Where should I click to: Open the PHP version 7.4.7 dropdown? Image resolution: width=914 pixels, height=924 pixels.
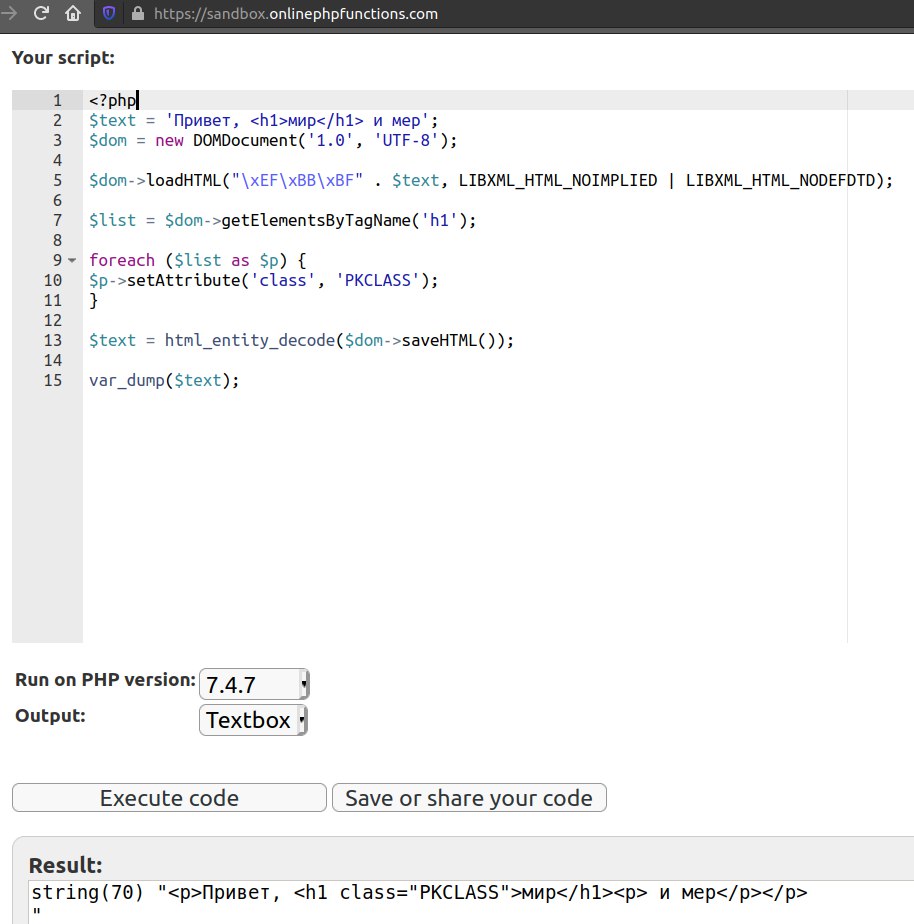[254, 684]
